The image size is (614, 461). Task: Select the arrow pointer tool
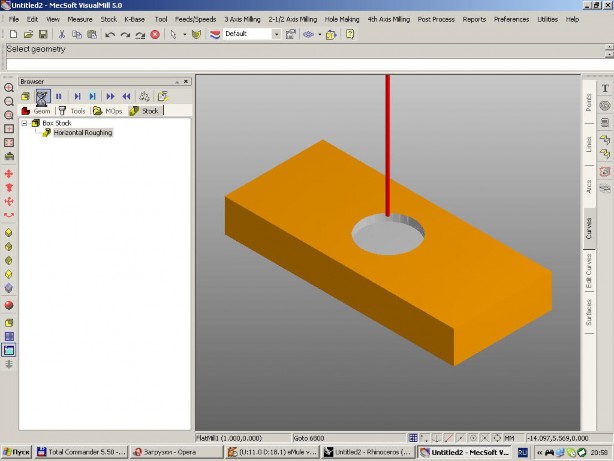[x=173, y=34]
